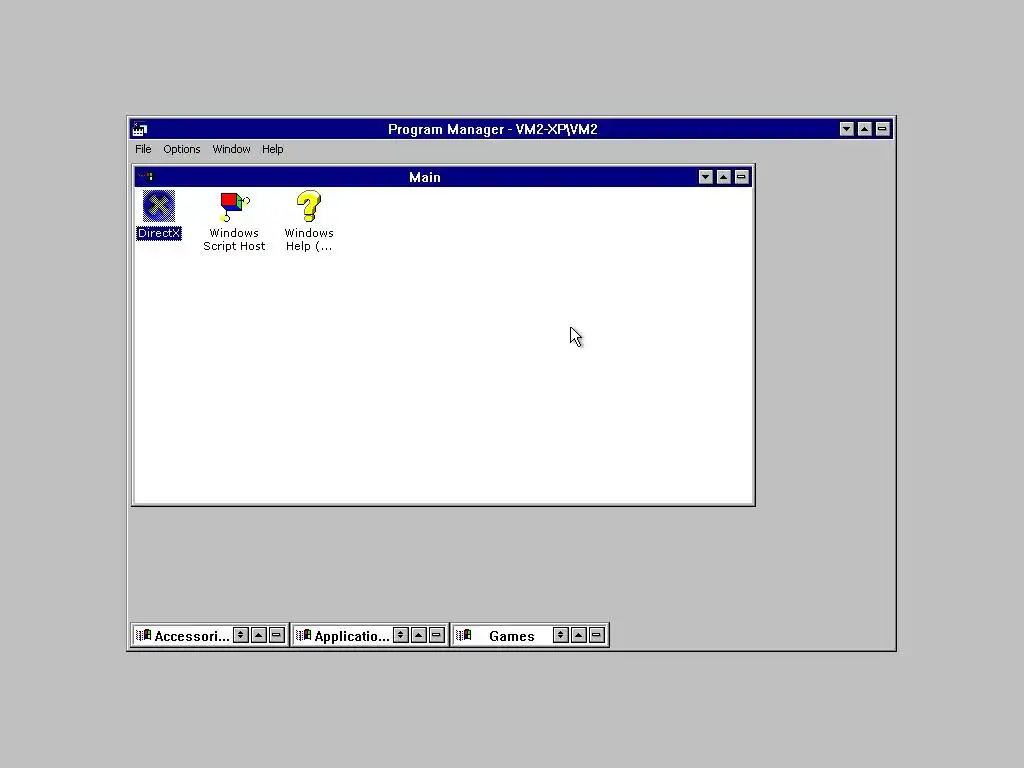Open Program Manager control menu icon

tap(140, 129)
